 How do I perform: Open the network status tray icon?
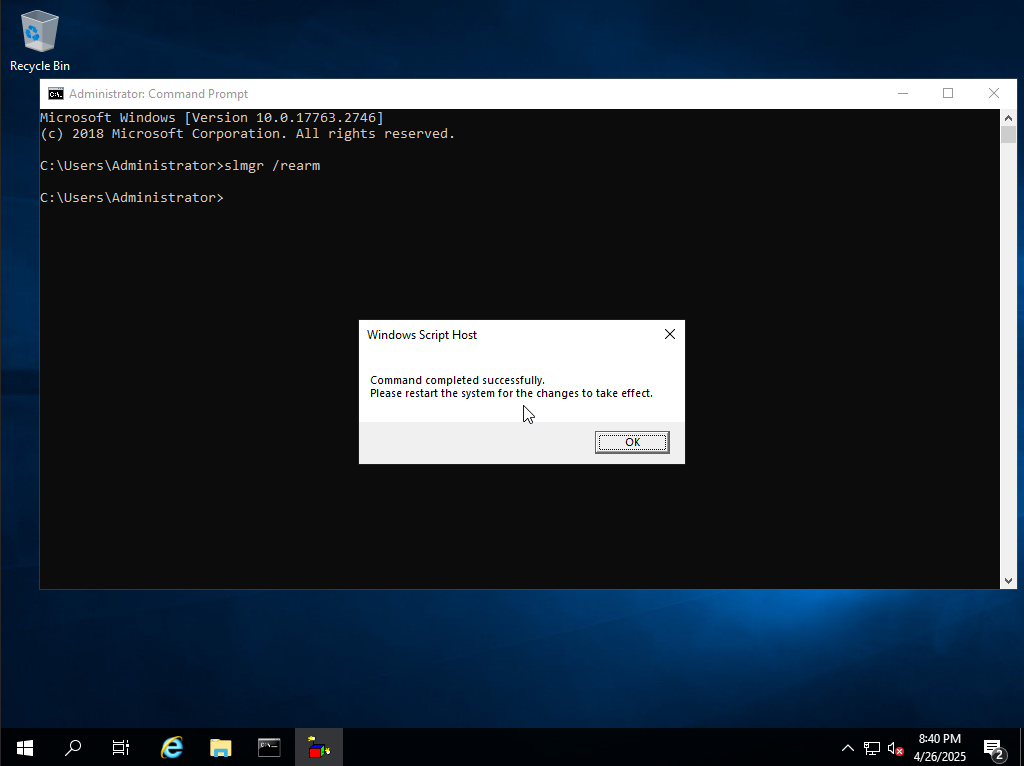pos(871,748)
